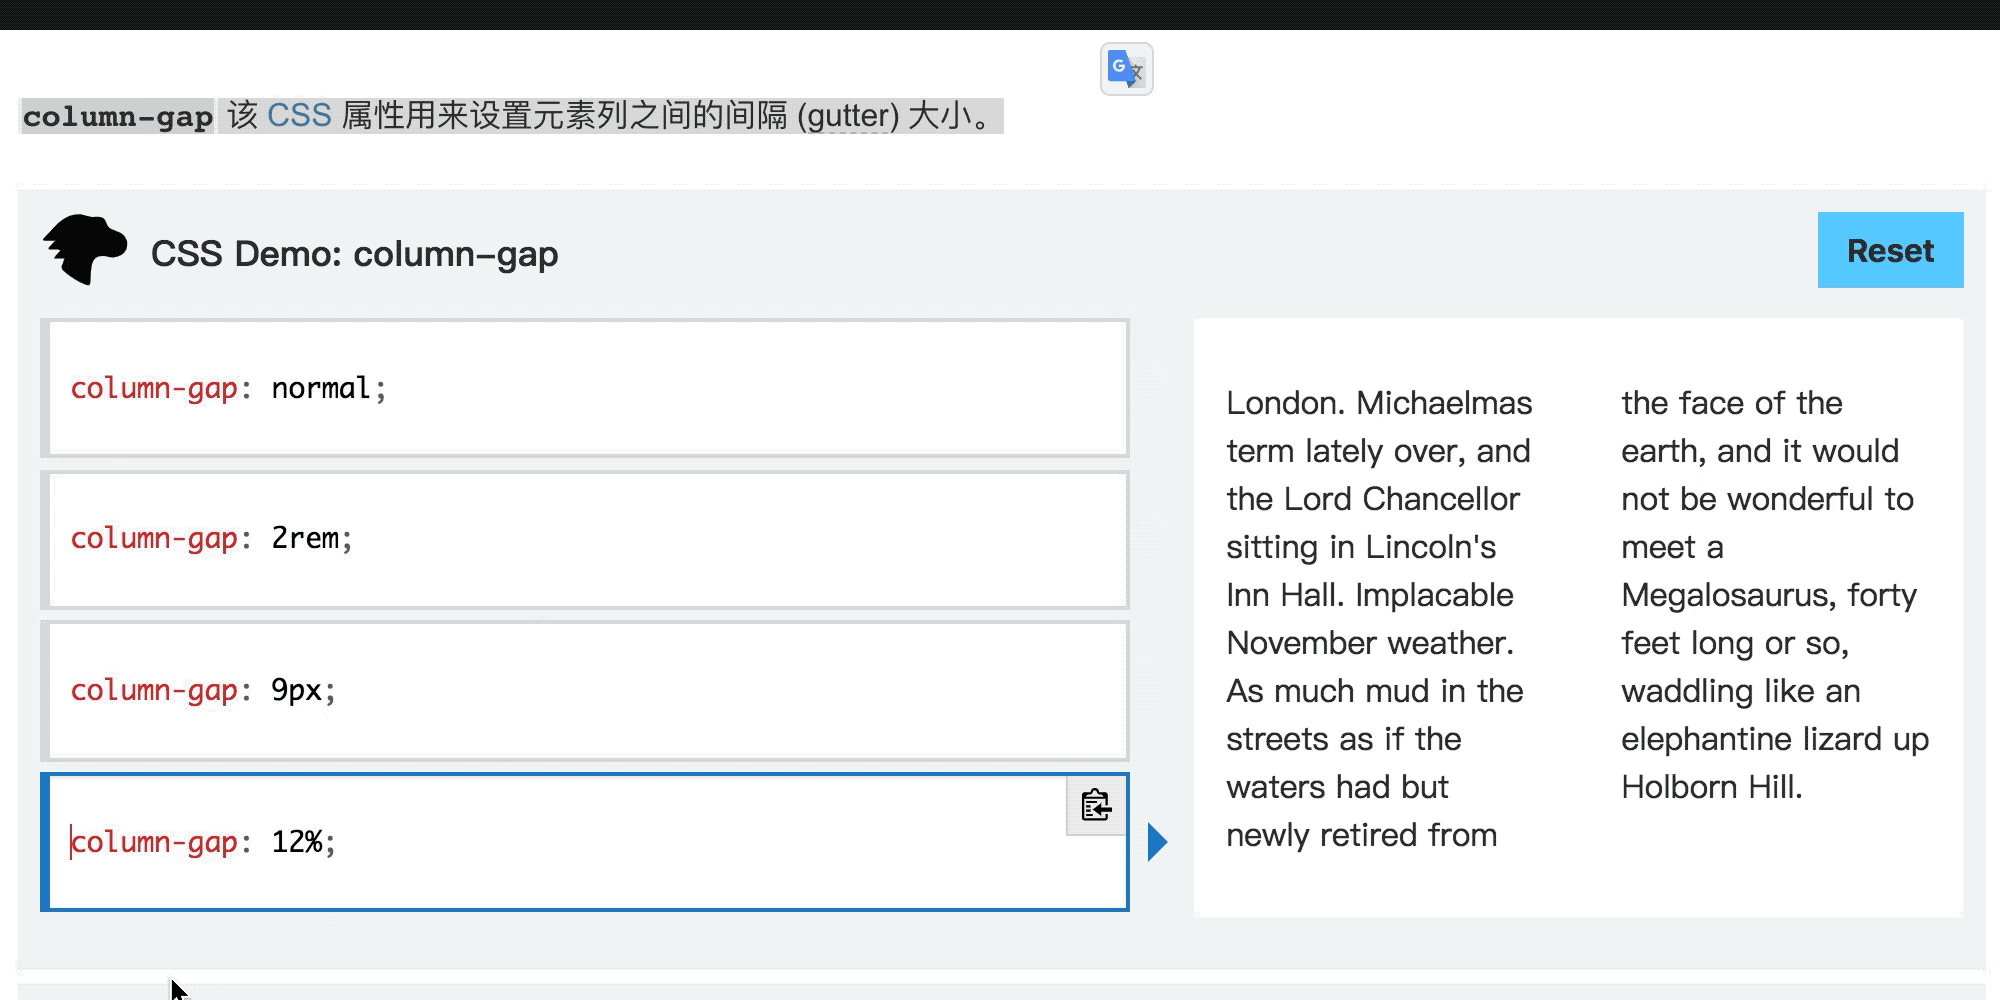2000x1000 pixels.
Task: Place the cursor on the 12% value
Action: (x=297, y=842)
